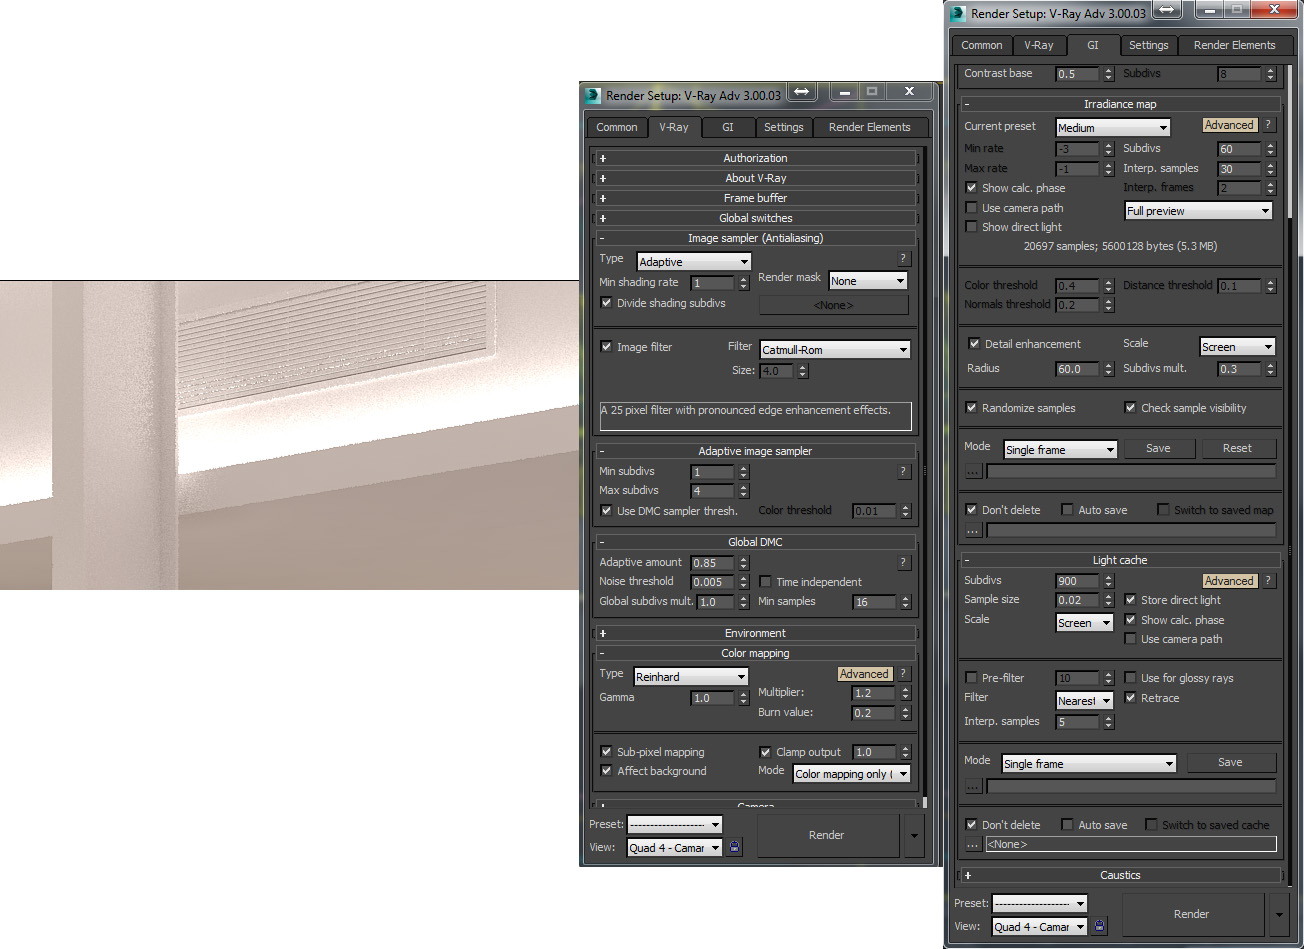Open help for Adaptive image sampler rollout
This screenshot has width=1304, height=949.
pyautogui.click(x=904, y=471)
